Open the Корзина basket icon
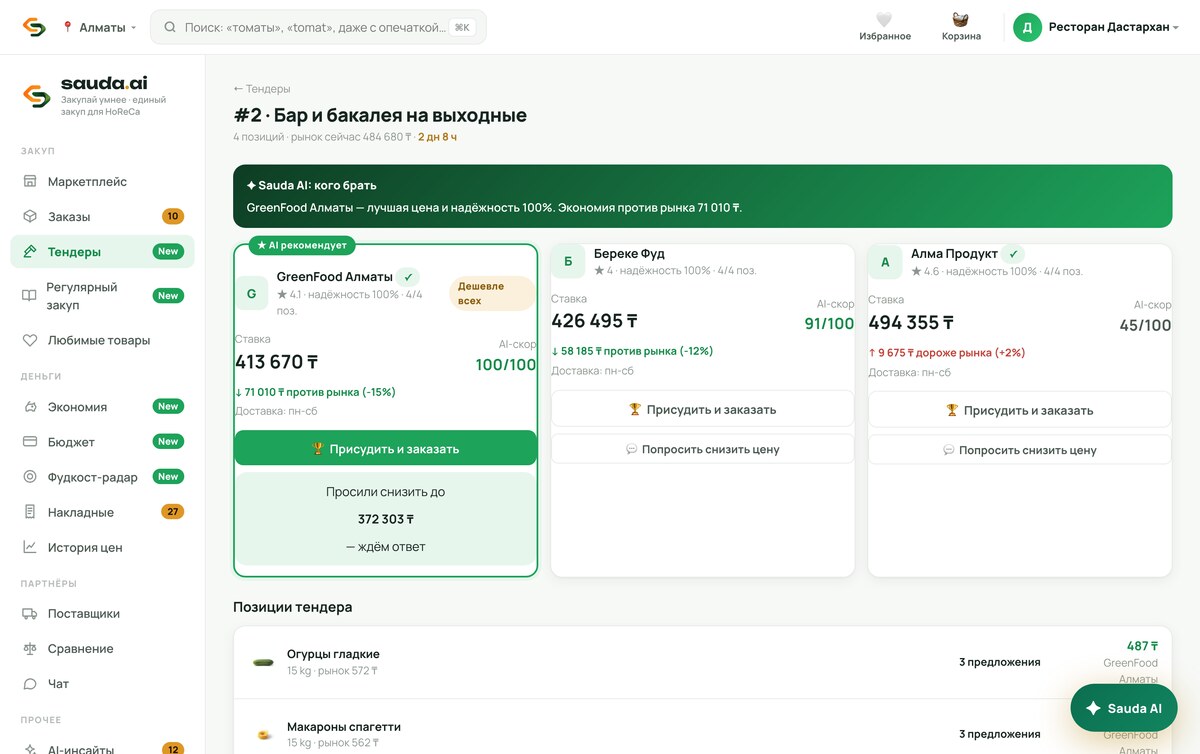The height and width of the screenshot is (754, 1200). tap(961, 20)
